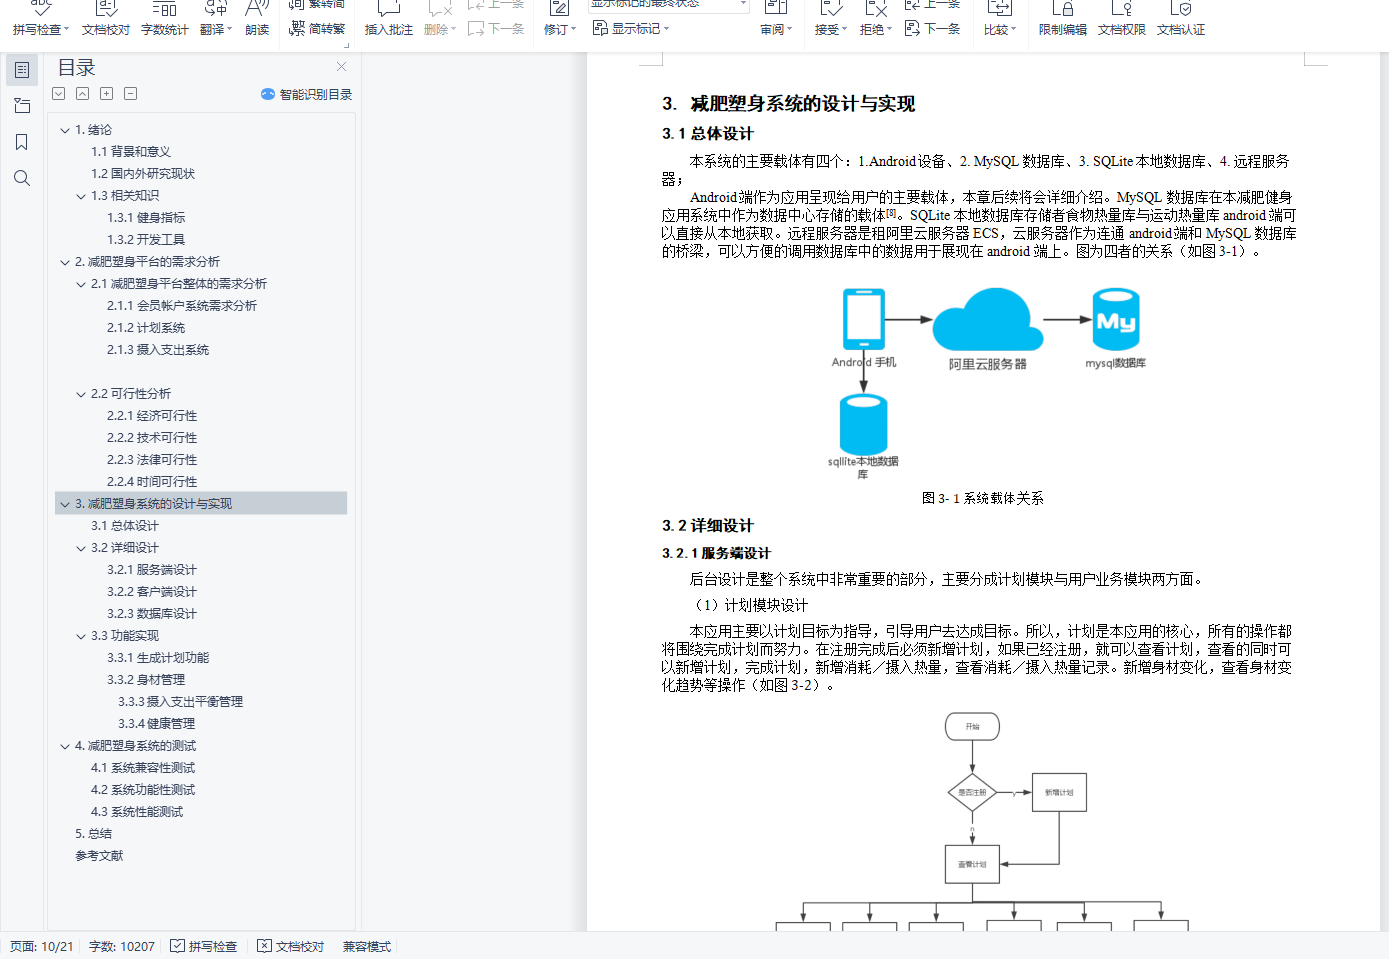
Task: Click 插入批注 to add a comment
Action: (x=388, y=19)
